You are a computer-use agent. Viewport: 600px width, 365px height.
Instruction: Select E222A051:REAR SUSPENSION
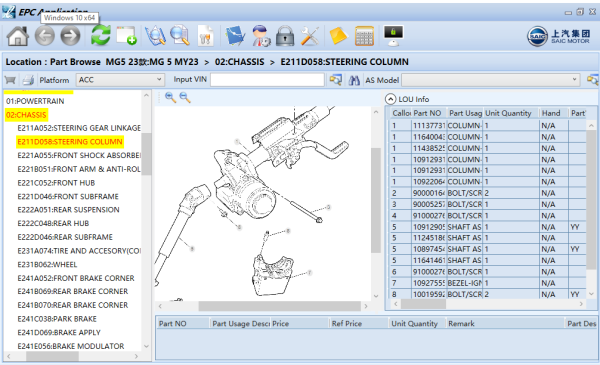tap(68, 210)
